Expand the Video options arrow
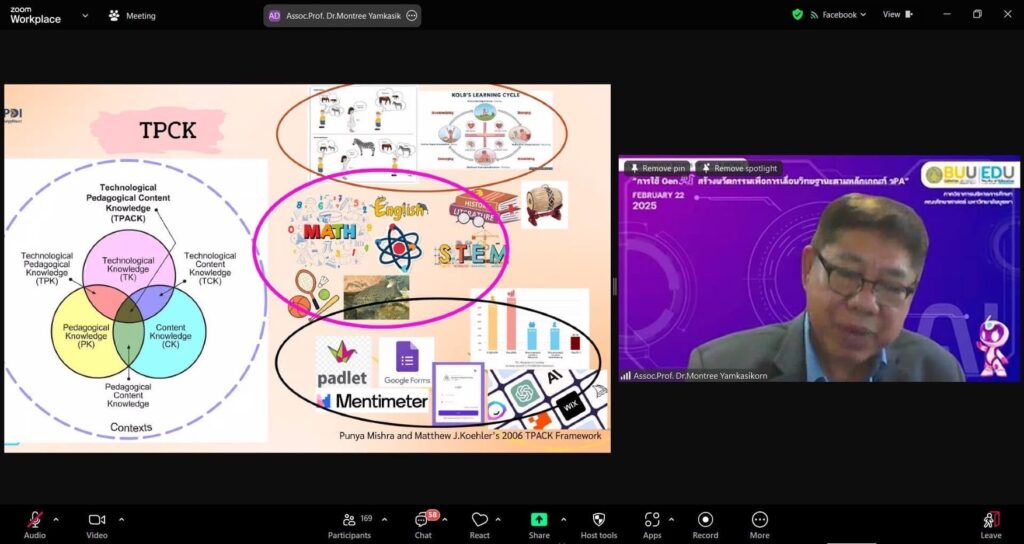 pos(121,519)
